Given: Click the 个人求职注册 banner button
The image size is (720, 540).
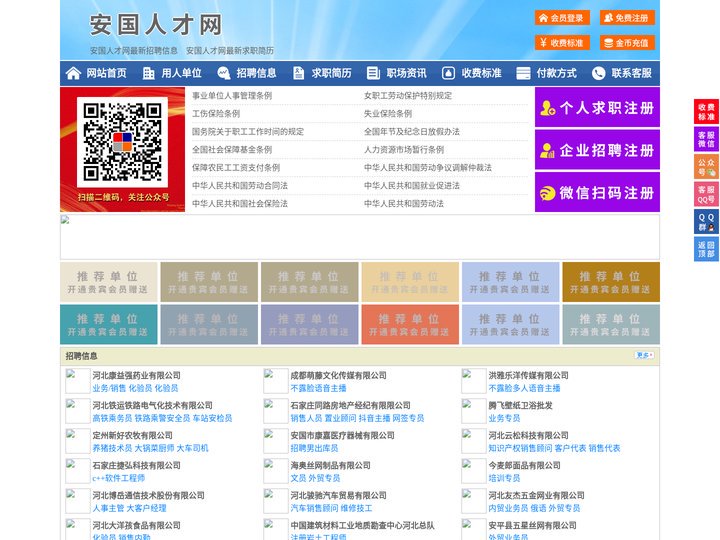Looking at the screenshot, I should click(x=597, y=107).
